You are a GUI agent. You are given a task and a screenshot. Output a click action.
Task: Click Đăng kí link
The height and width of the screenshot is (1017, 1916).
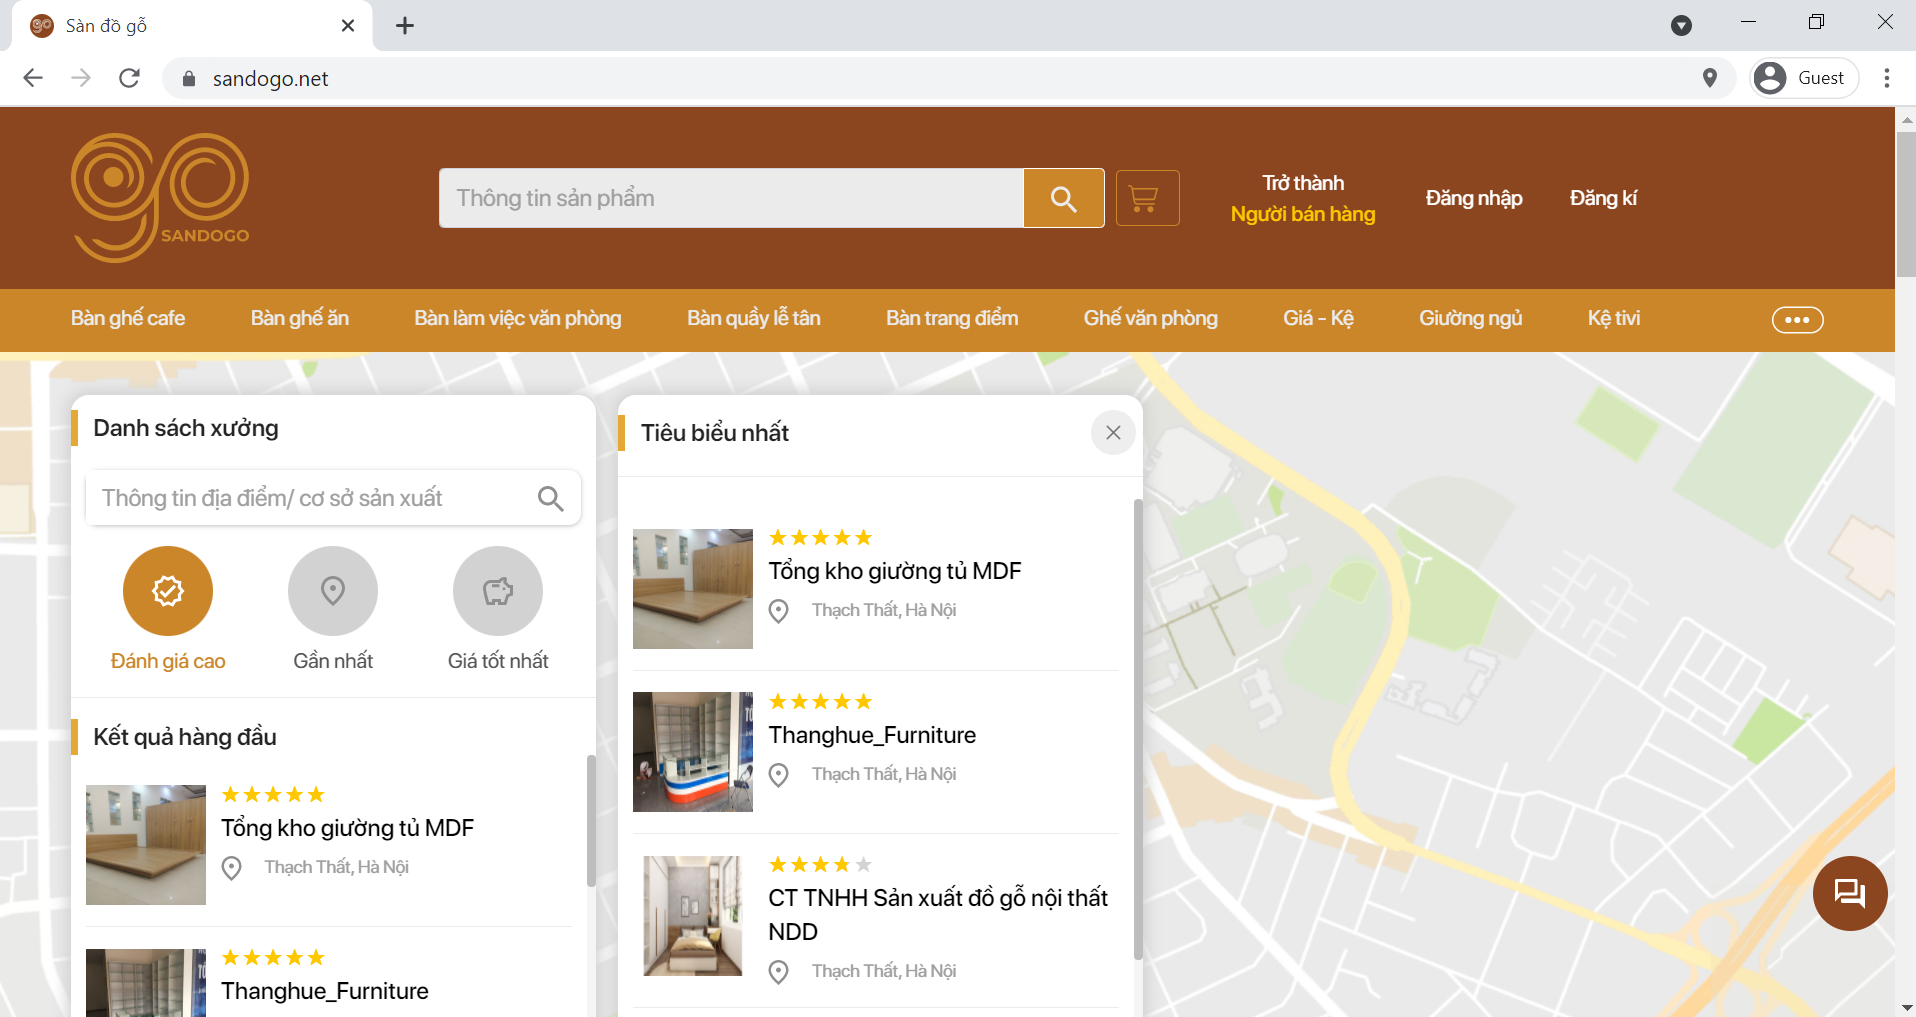pyautogui.click(x=1603, y=198)
